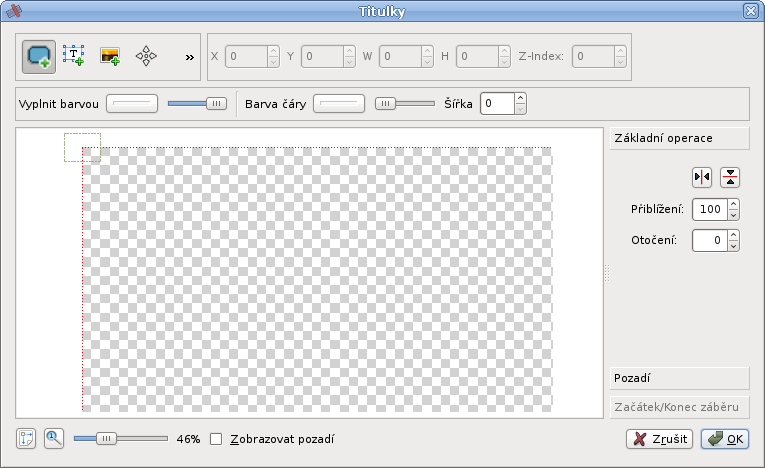Decrease Otočení with down arrow
Screen dimensions: 765x468
point(733,246)
